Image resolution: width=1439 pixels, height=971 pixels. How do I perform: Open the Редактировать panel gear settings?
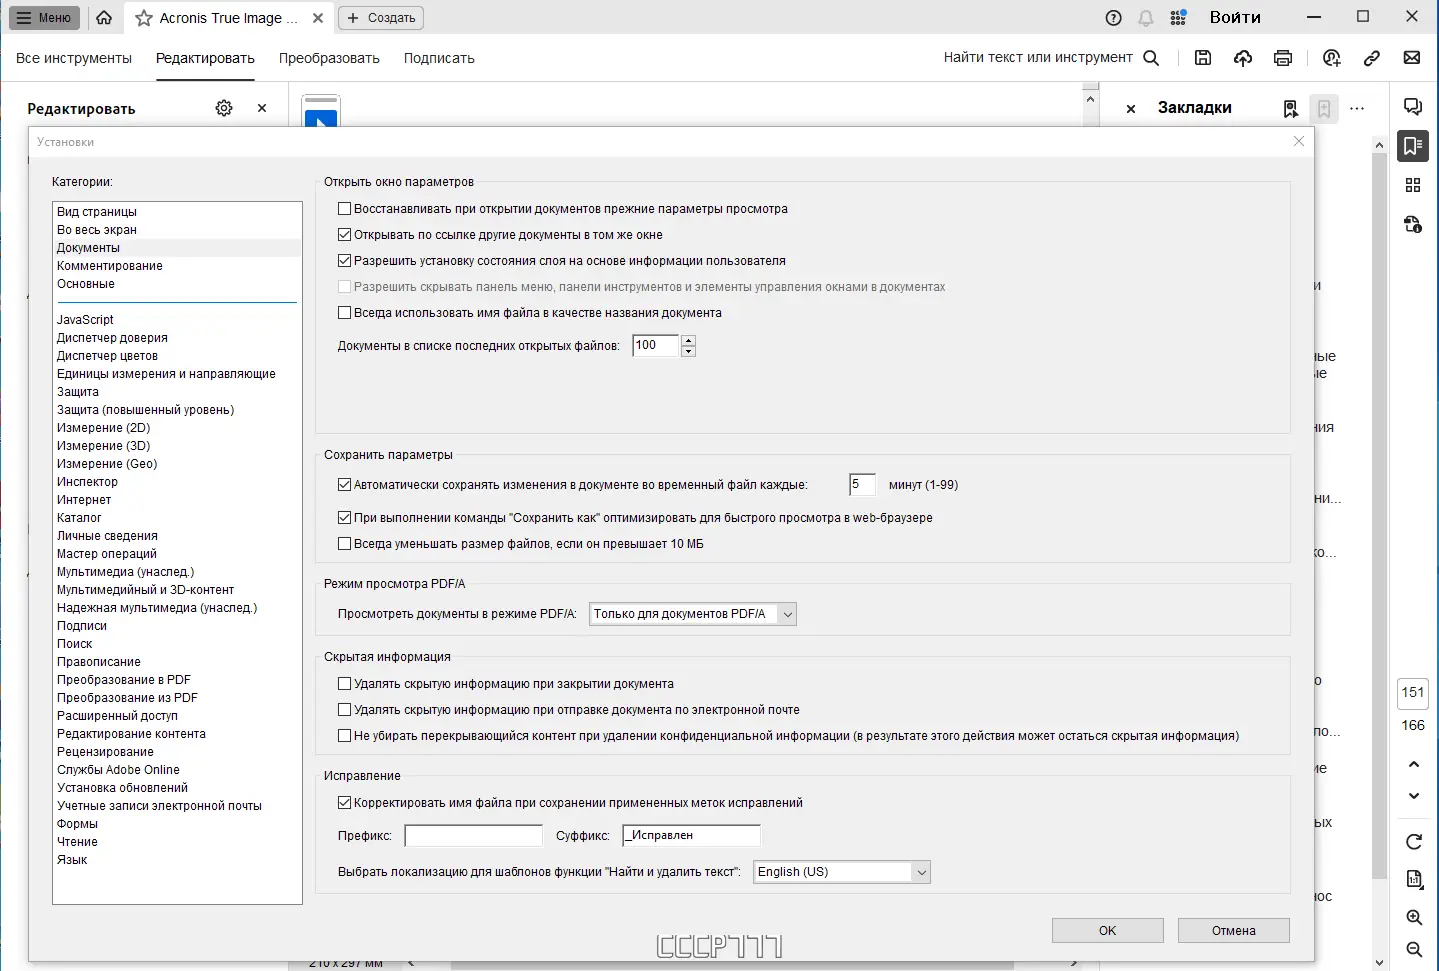pyautogui.click(x=224, y=108)
